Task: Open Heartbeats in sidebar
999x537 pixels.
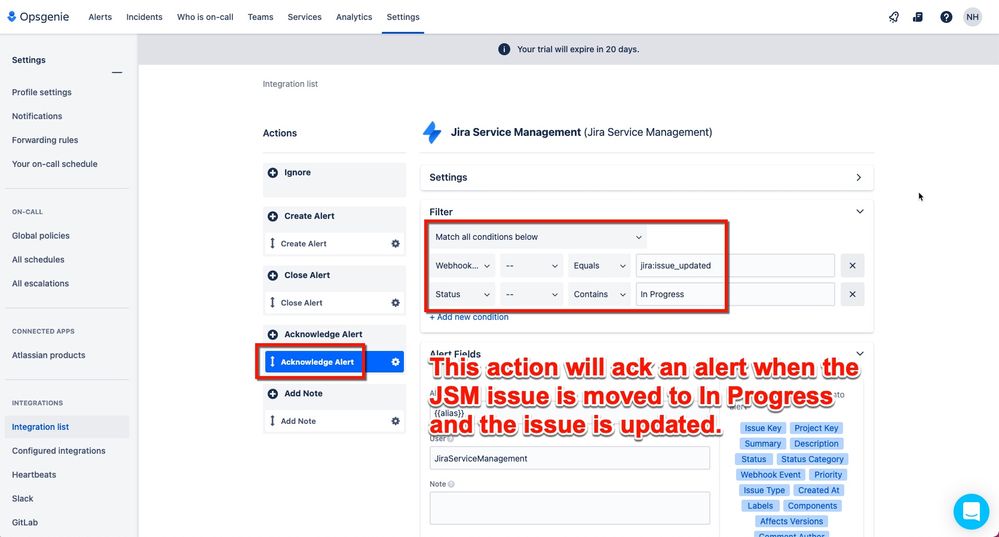Action: 34,475
